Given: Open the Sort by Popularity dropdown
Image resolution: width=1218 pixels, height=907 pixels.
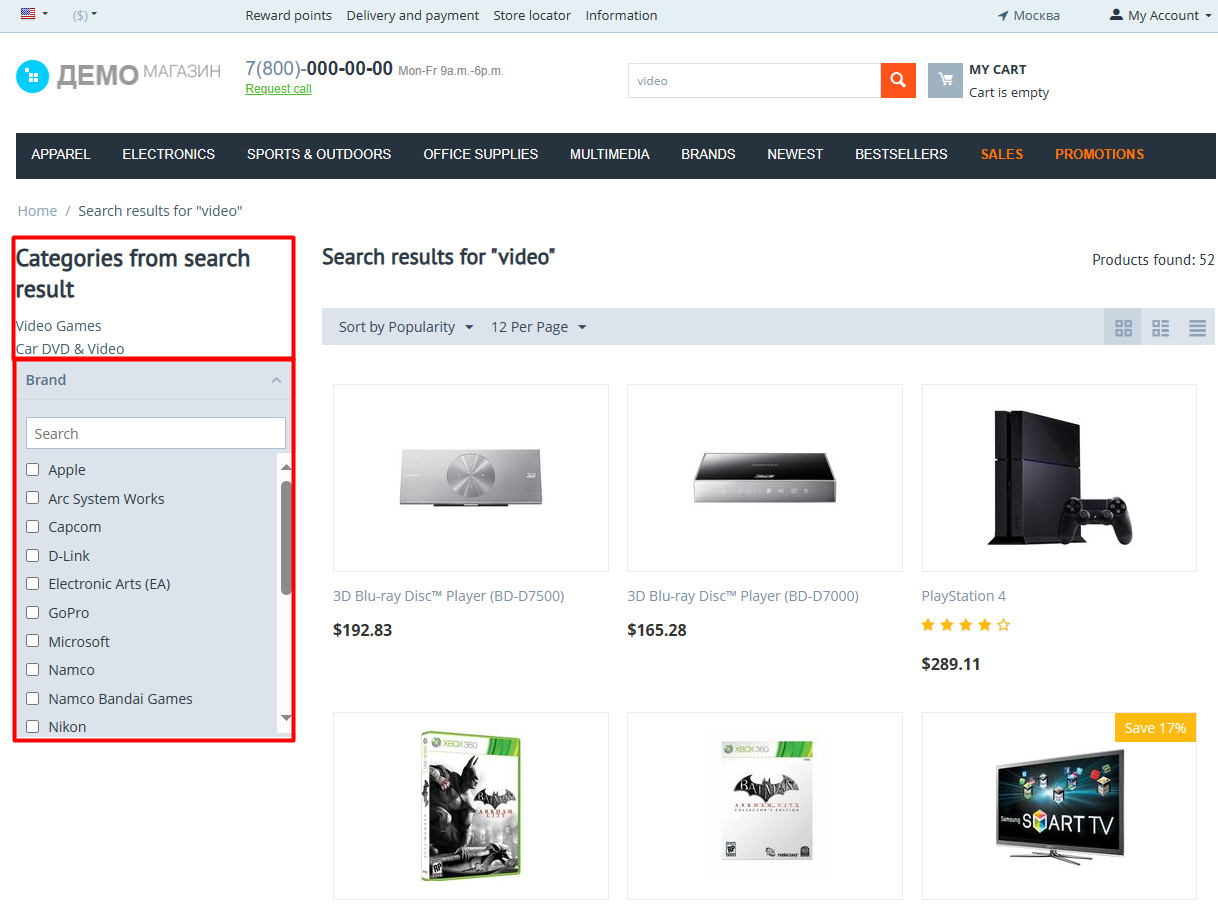Looking at the screenshot, I should 406,327.
